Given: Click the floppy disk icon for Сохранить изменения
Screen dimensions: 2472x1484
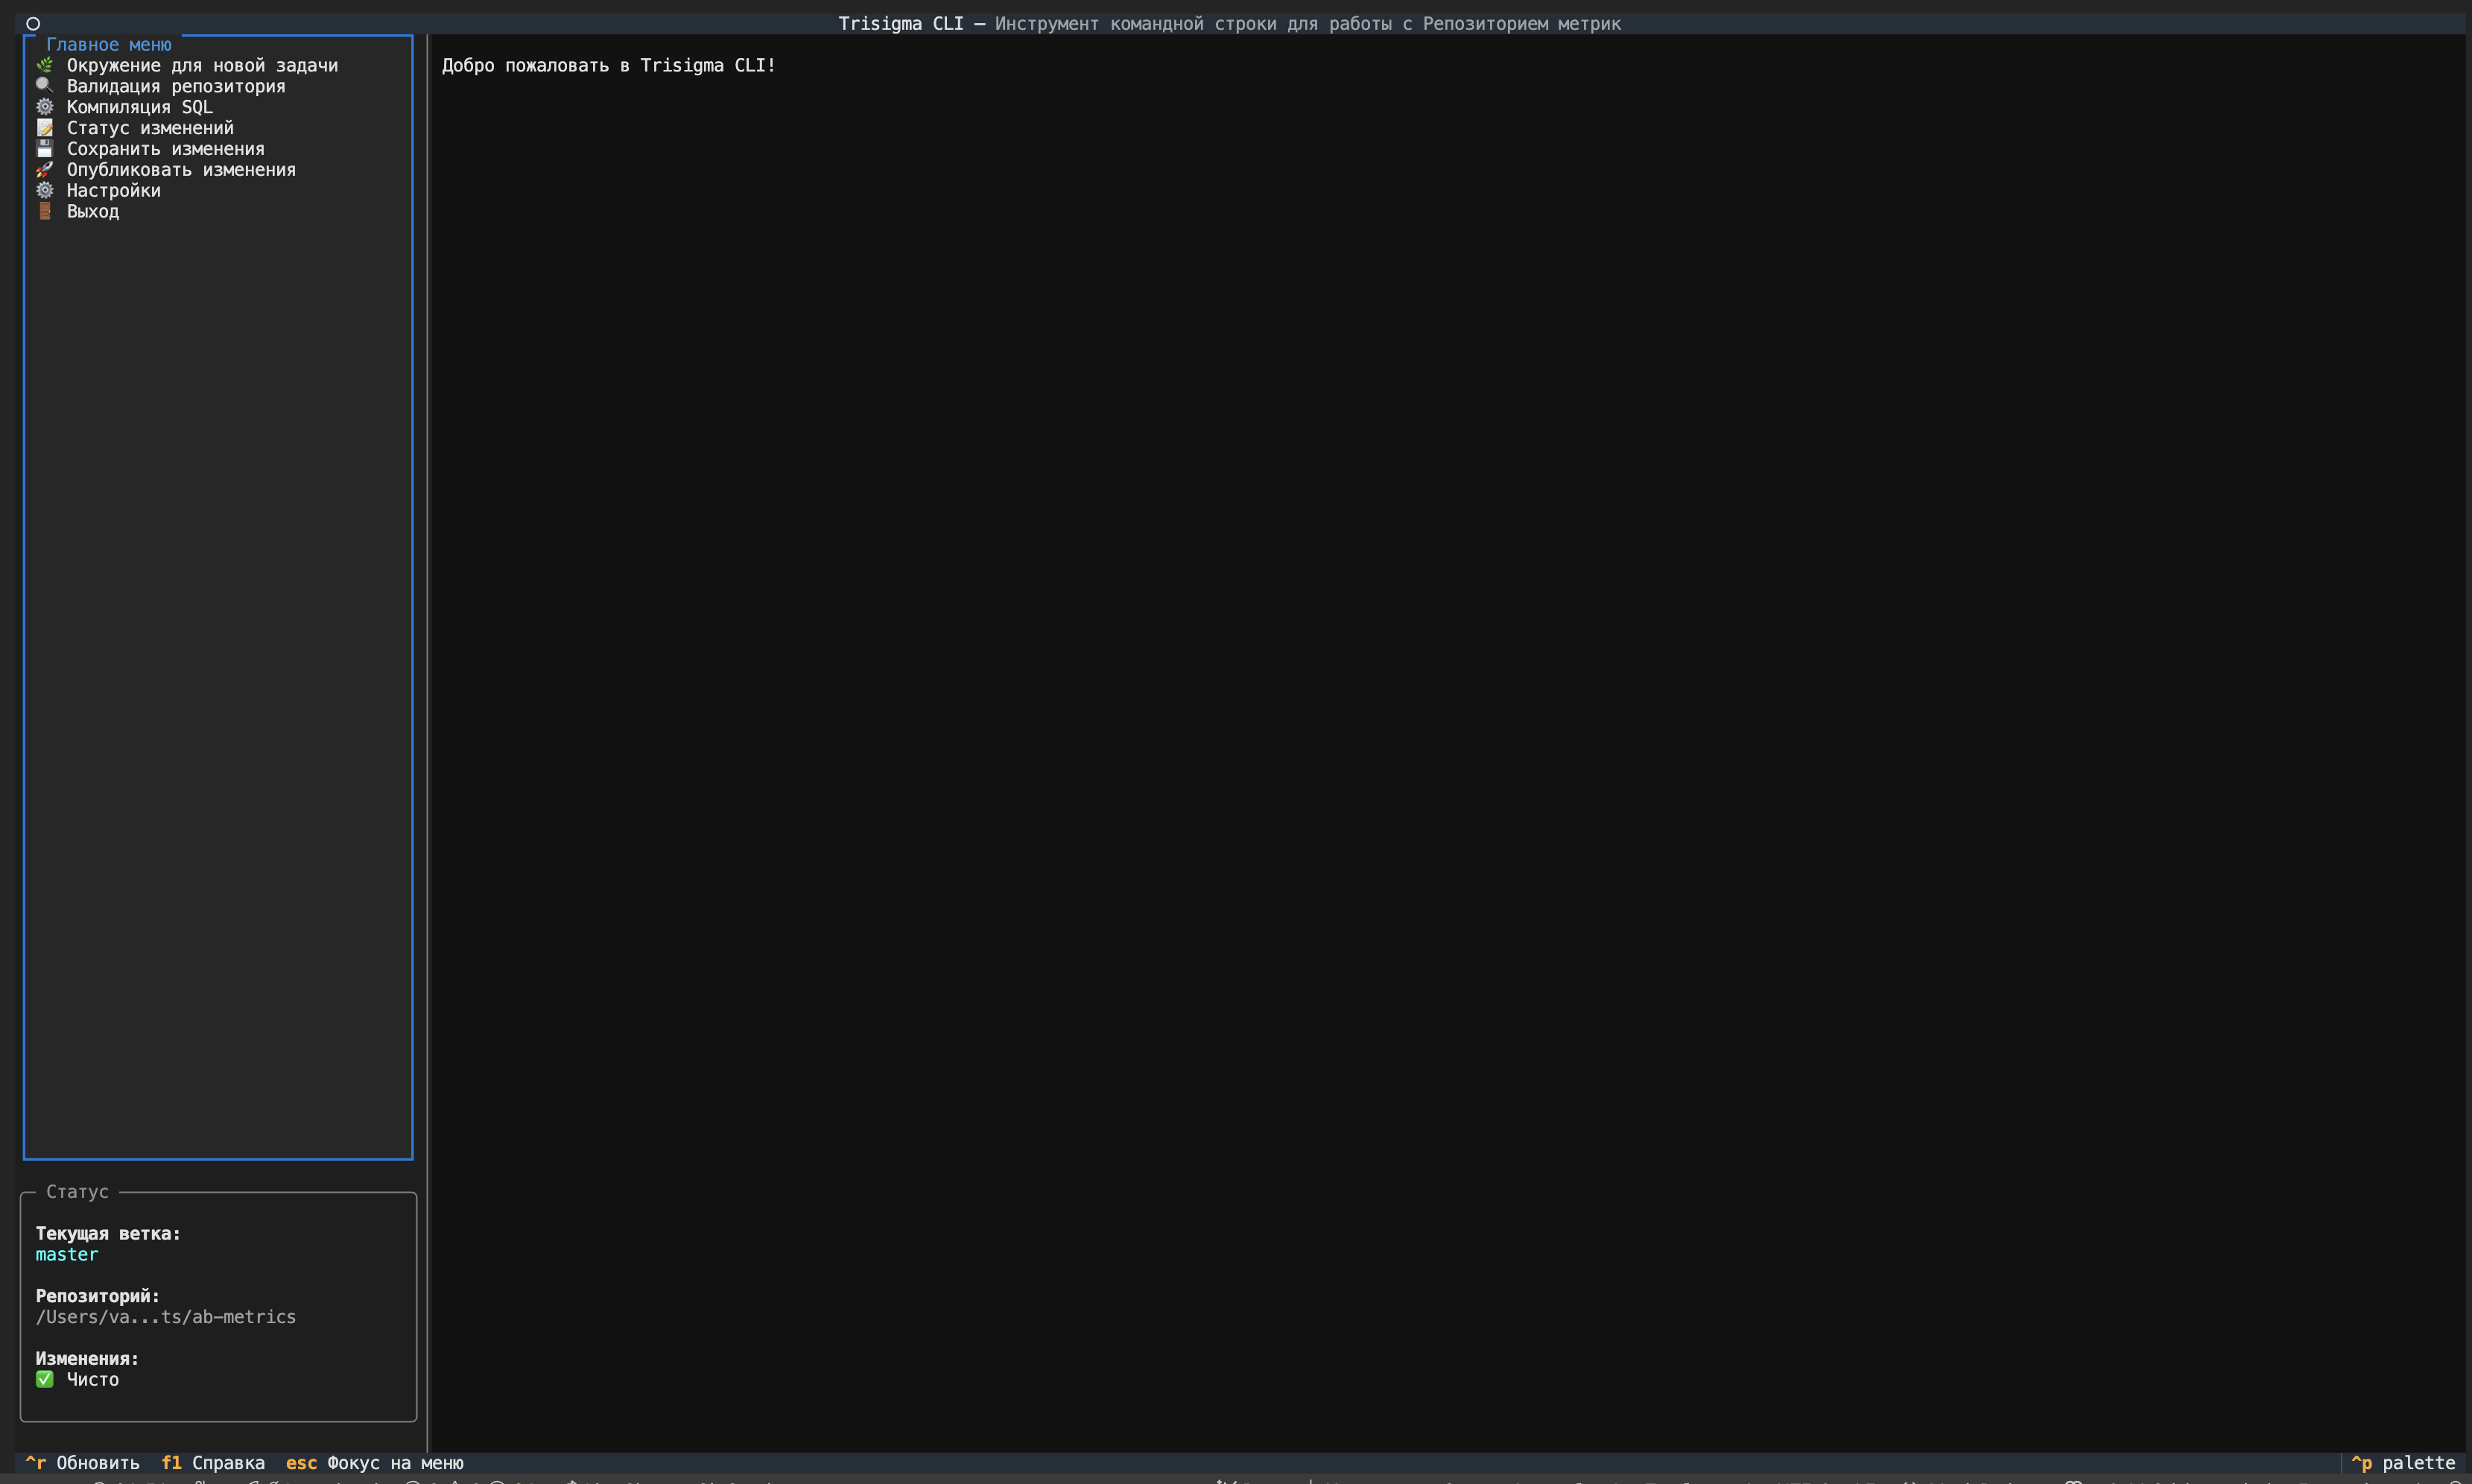Looking at the screenshot, I should 44,149.
